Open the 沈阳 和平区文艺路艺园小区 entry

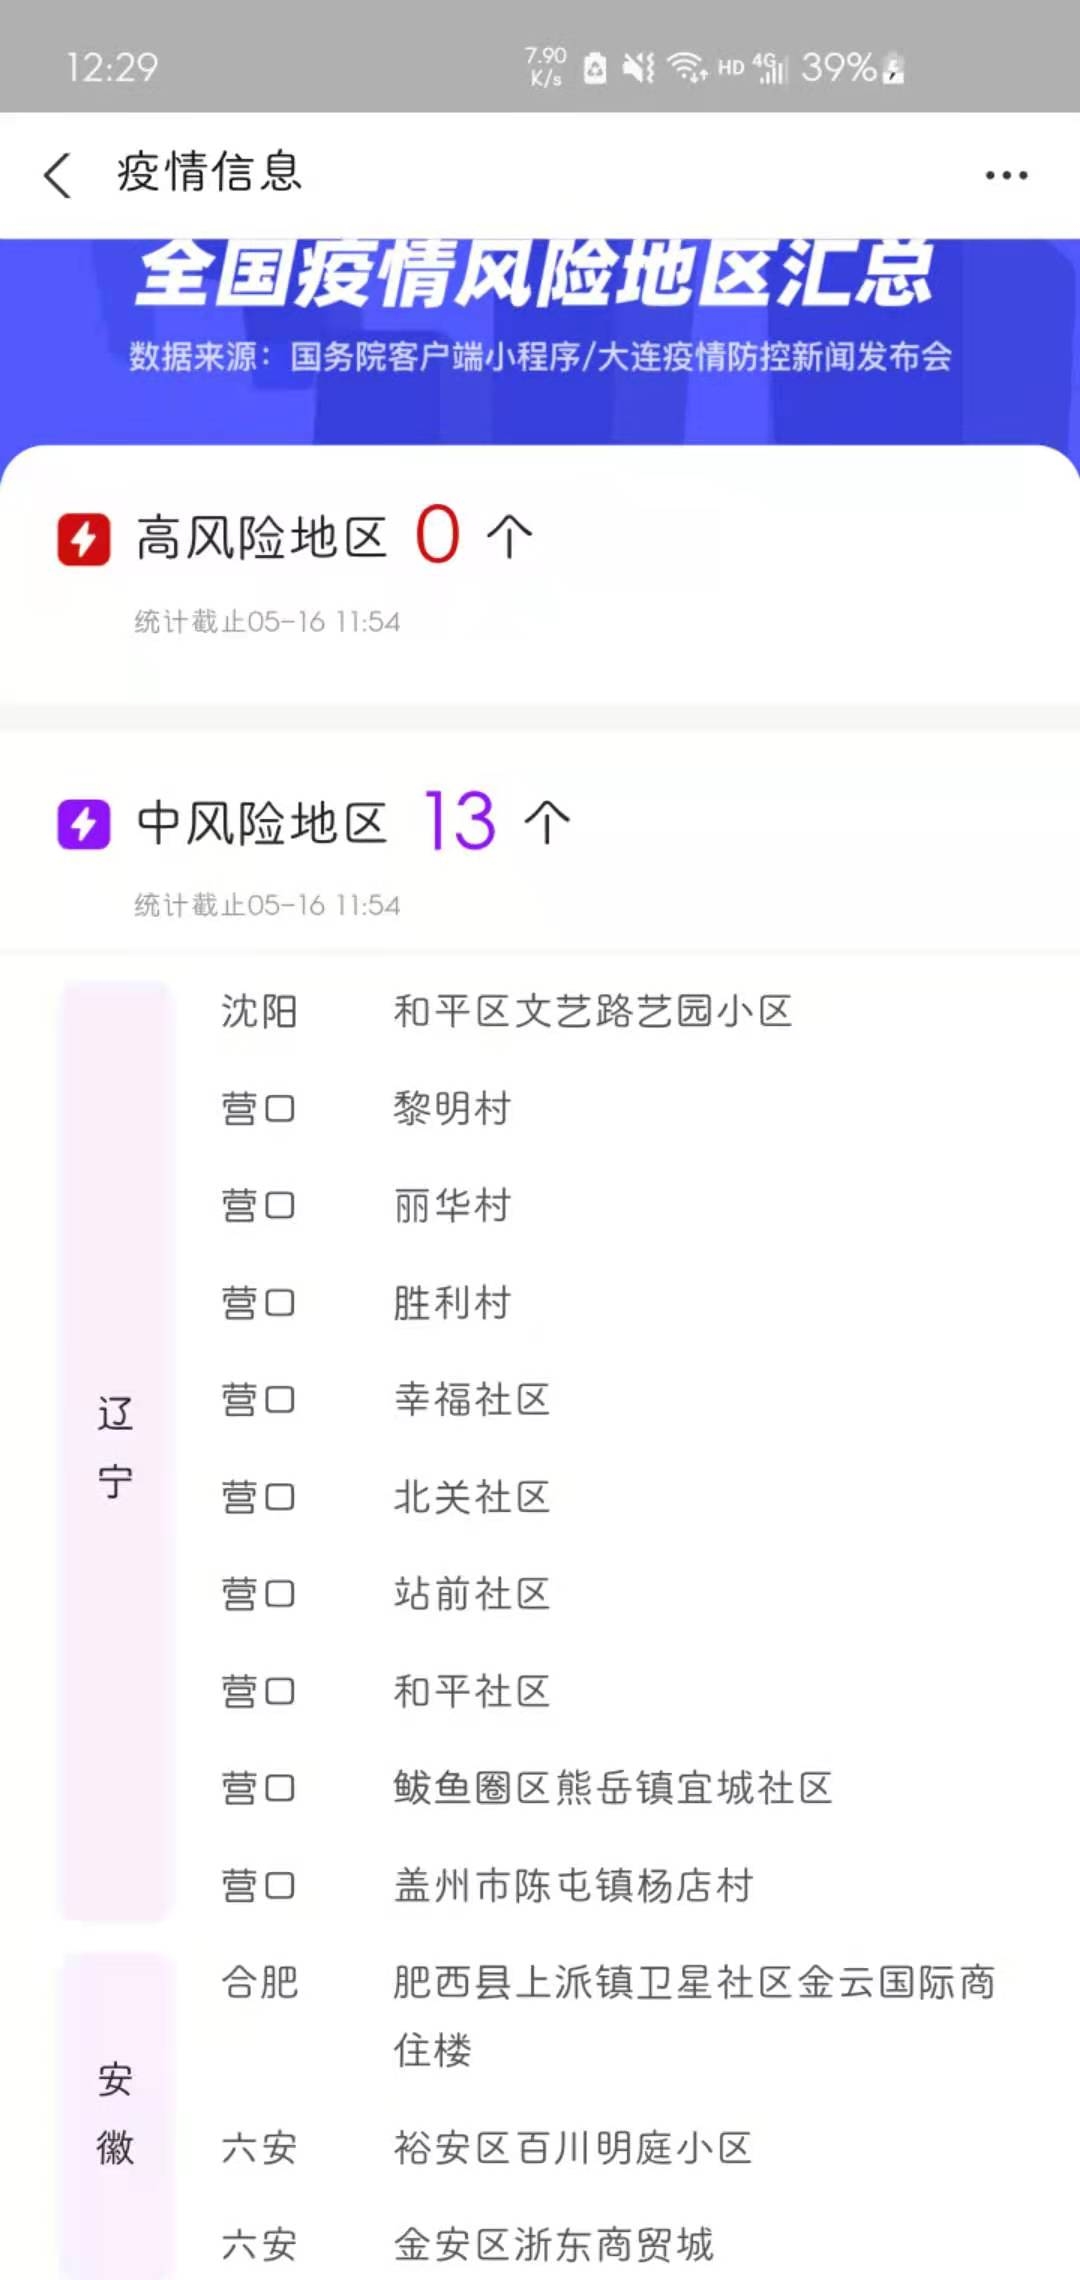(592, 1011)
